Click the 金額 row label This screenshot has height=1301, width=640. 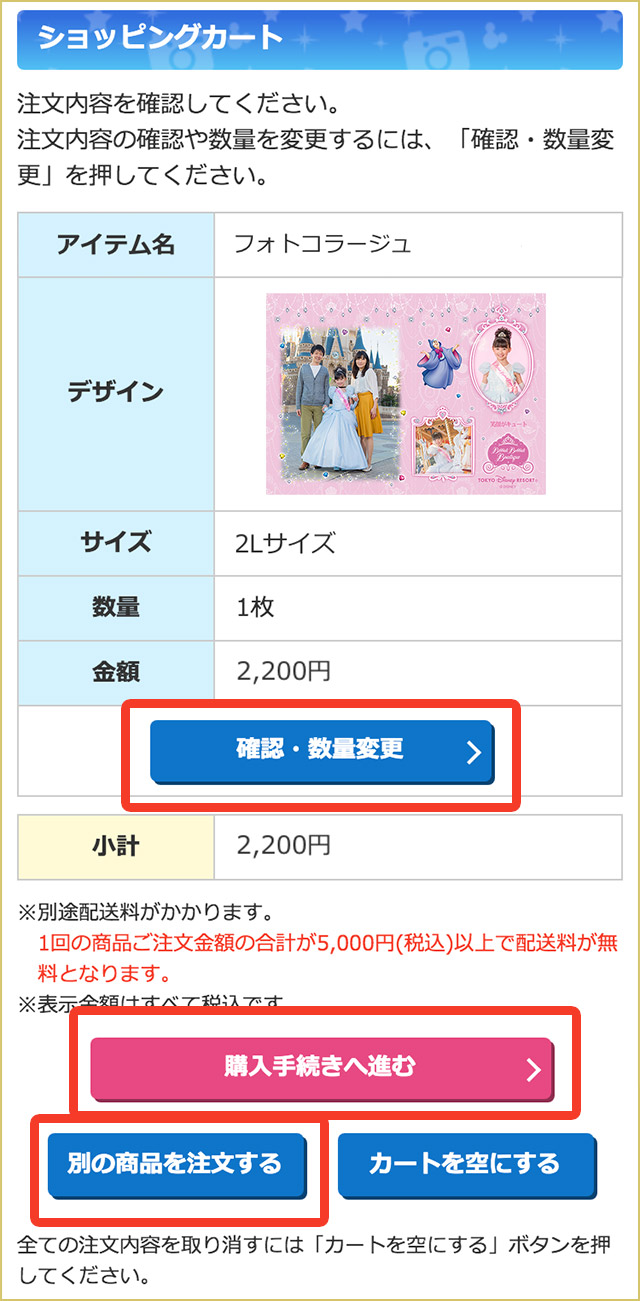tap(116, 671)
